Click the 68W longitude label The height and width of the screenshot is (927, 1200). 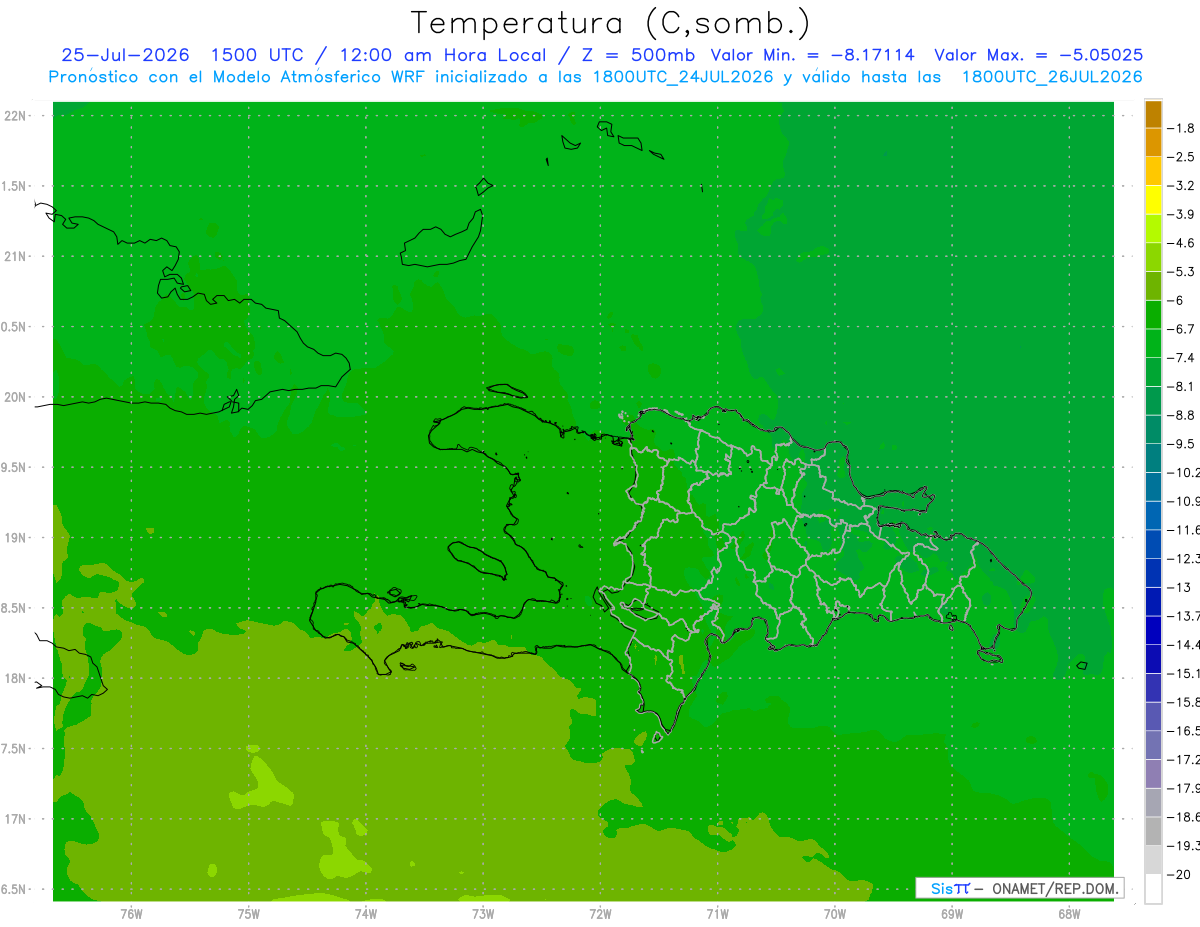(1069, 914)
